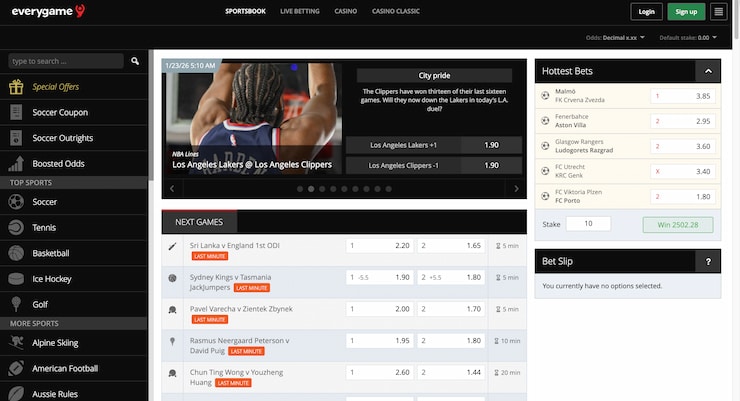Click soccer icon beside FC Utrecht hottest bet
The width and height of the screenshot is (740, 401).
[x=545, y=171]
